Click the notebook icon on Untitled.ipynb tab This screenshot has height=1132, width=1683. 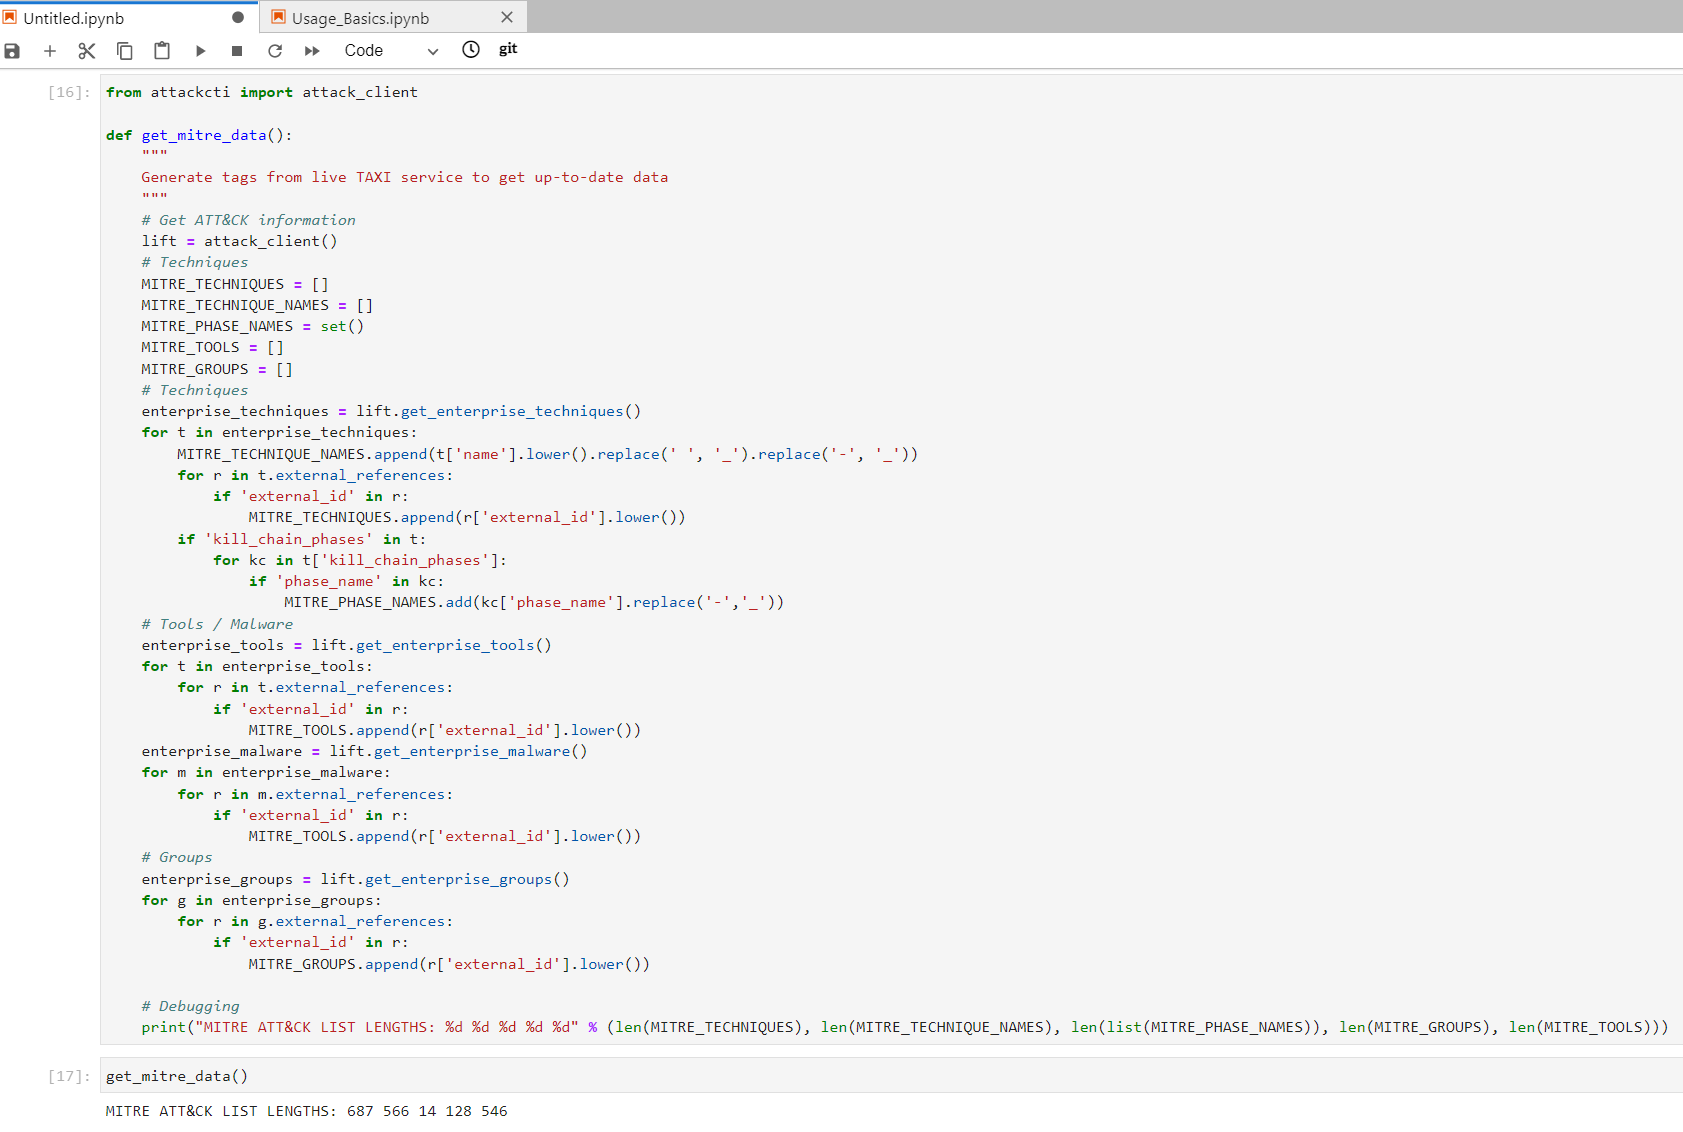[x=12, y=17]
